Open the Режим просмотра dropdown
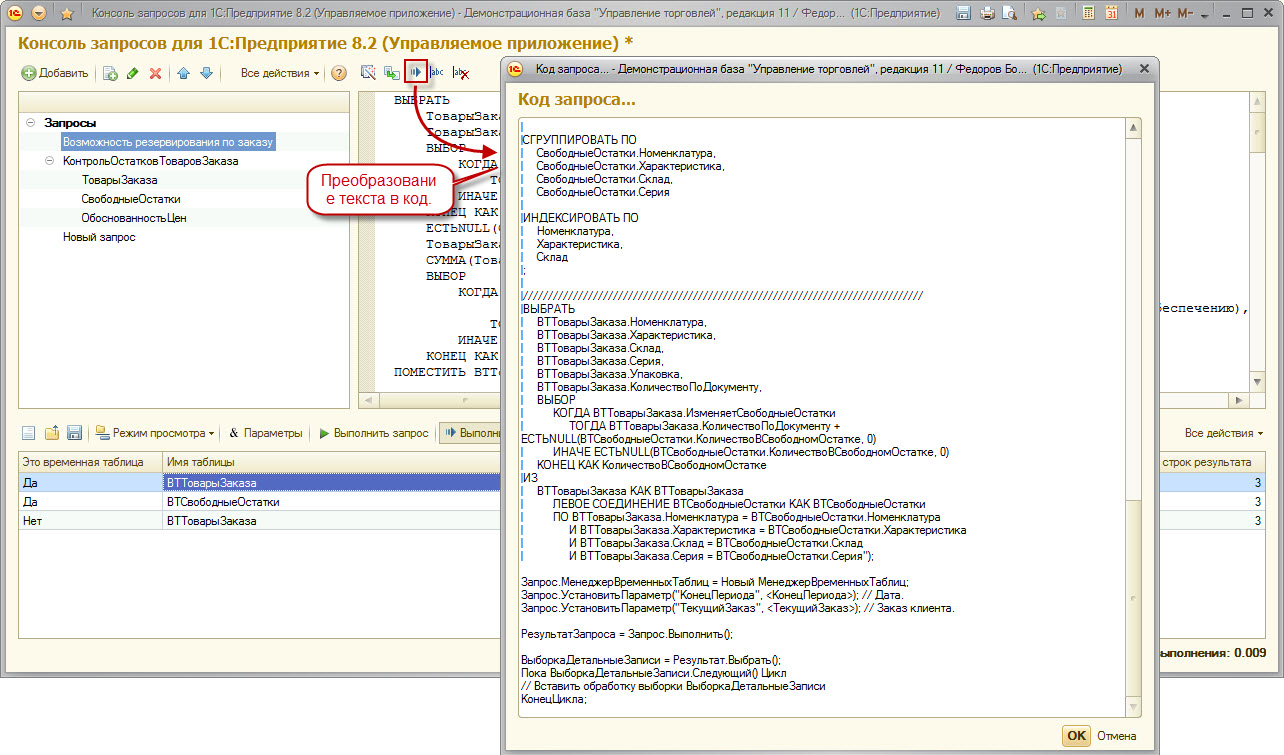Viewport: 1284px width, 755px height. [154, 433]
